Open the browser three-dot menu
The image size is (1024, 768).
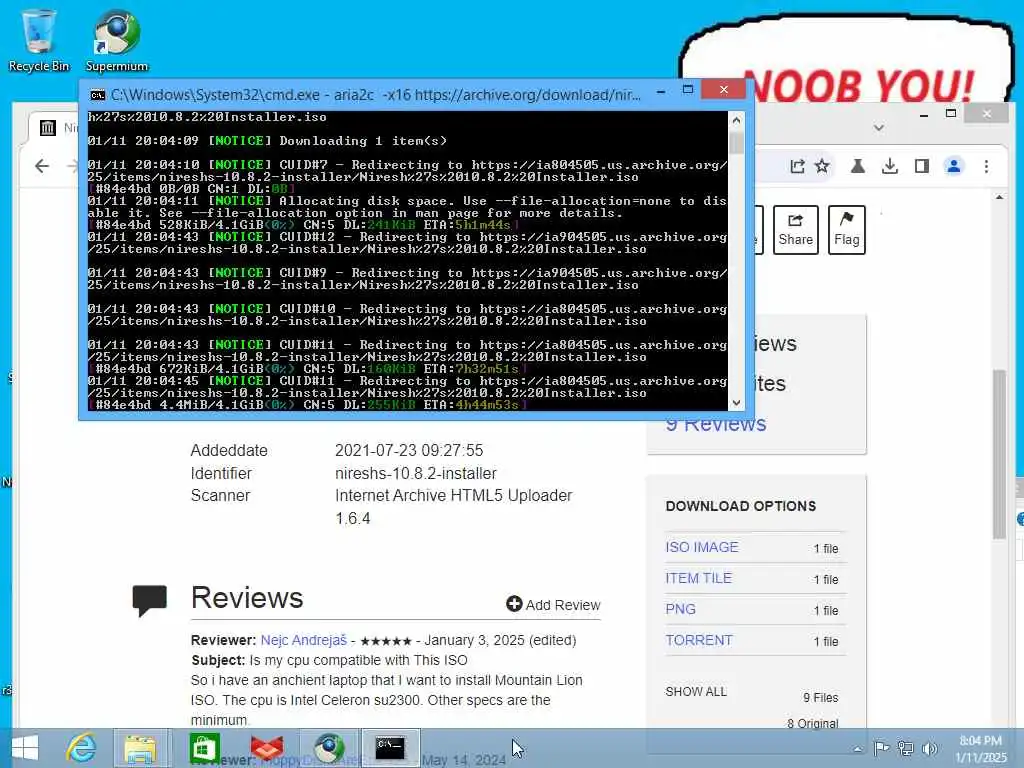coord(986,167)
